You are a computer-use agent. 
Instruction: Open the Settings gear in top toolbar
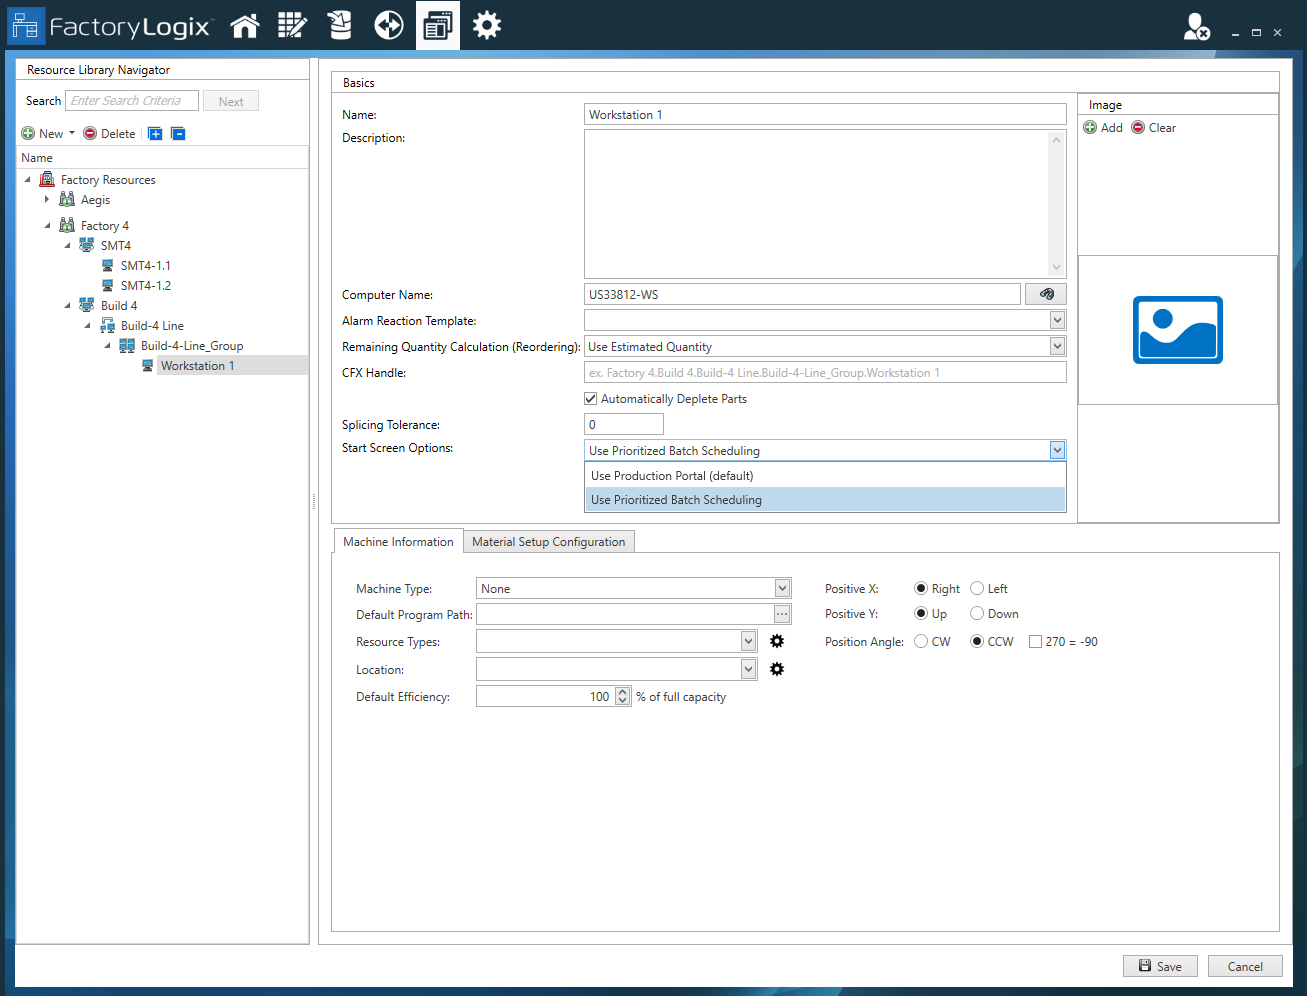pyautogui.click(x=487, y=25)
